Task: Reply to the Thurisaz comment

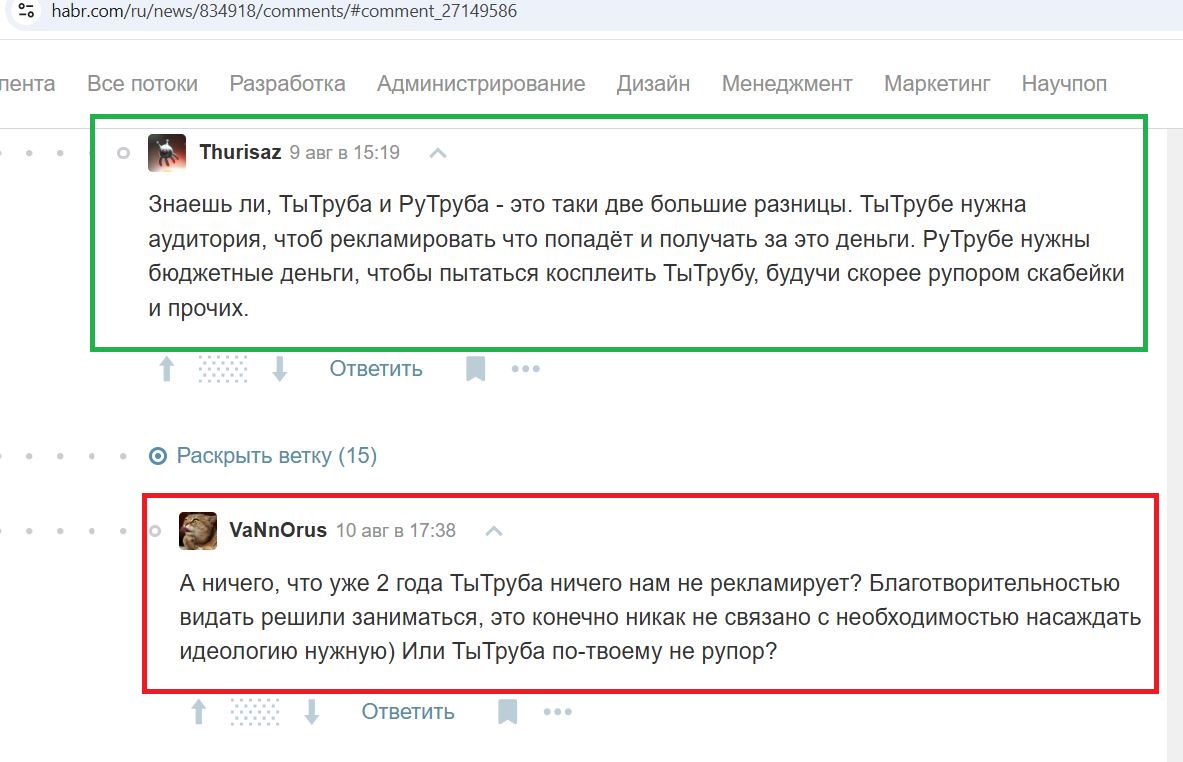Action: click(376, 369)
